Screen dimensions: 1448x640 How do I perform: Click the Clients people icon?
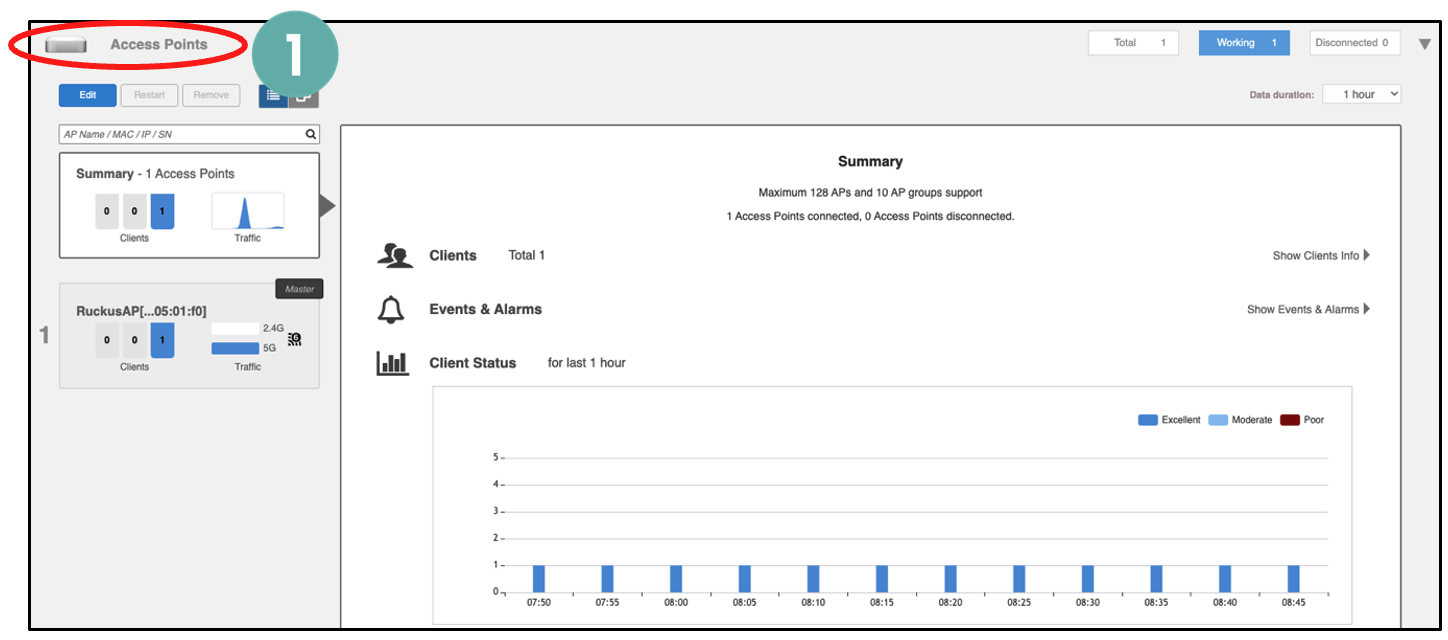394,256
